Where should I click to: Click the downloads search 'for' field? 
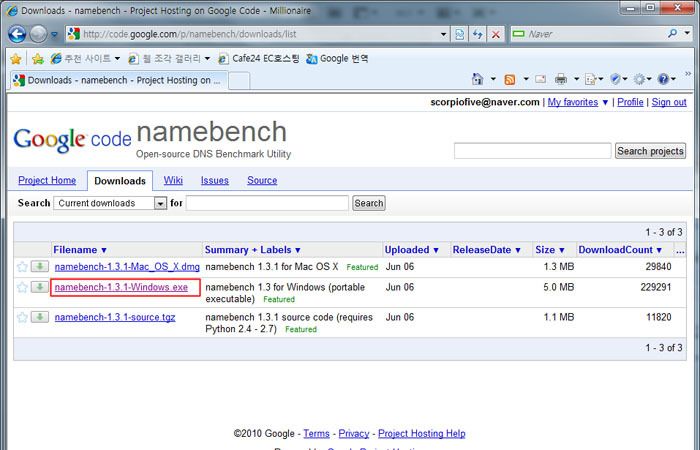point(267,203)
